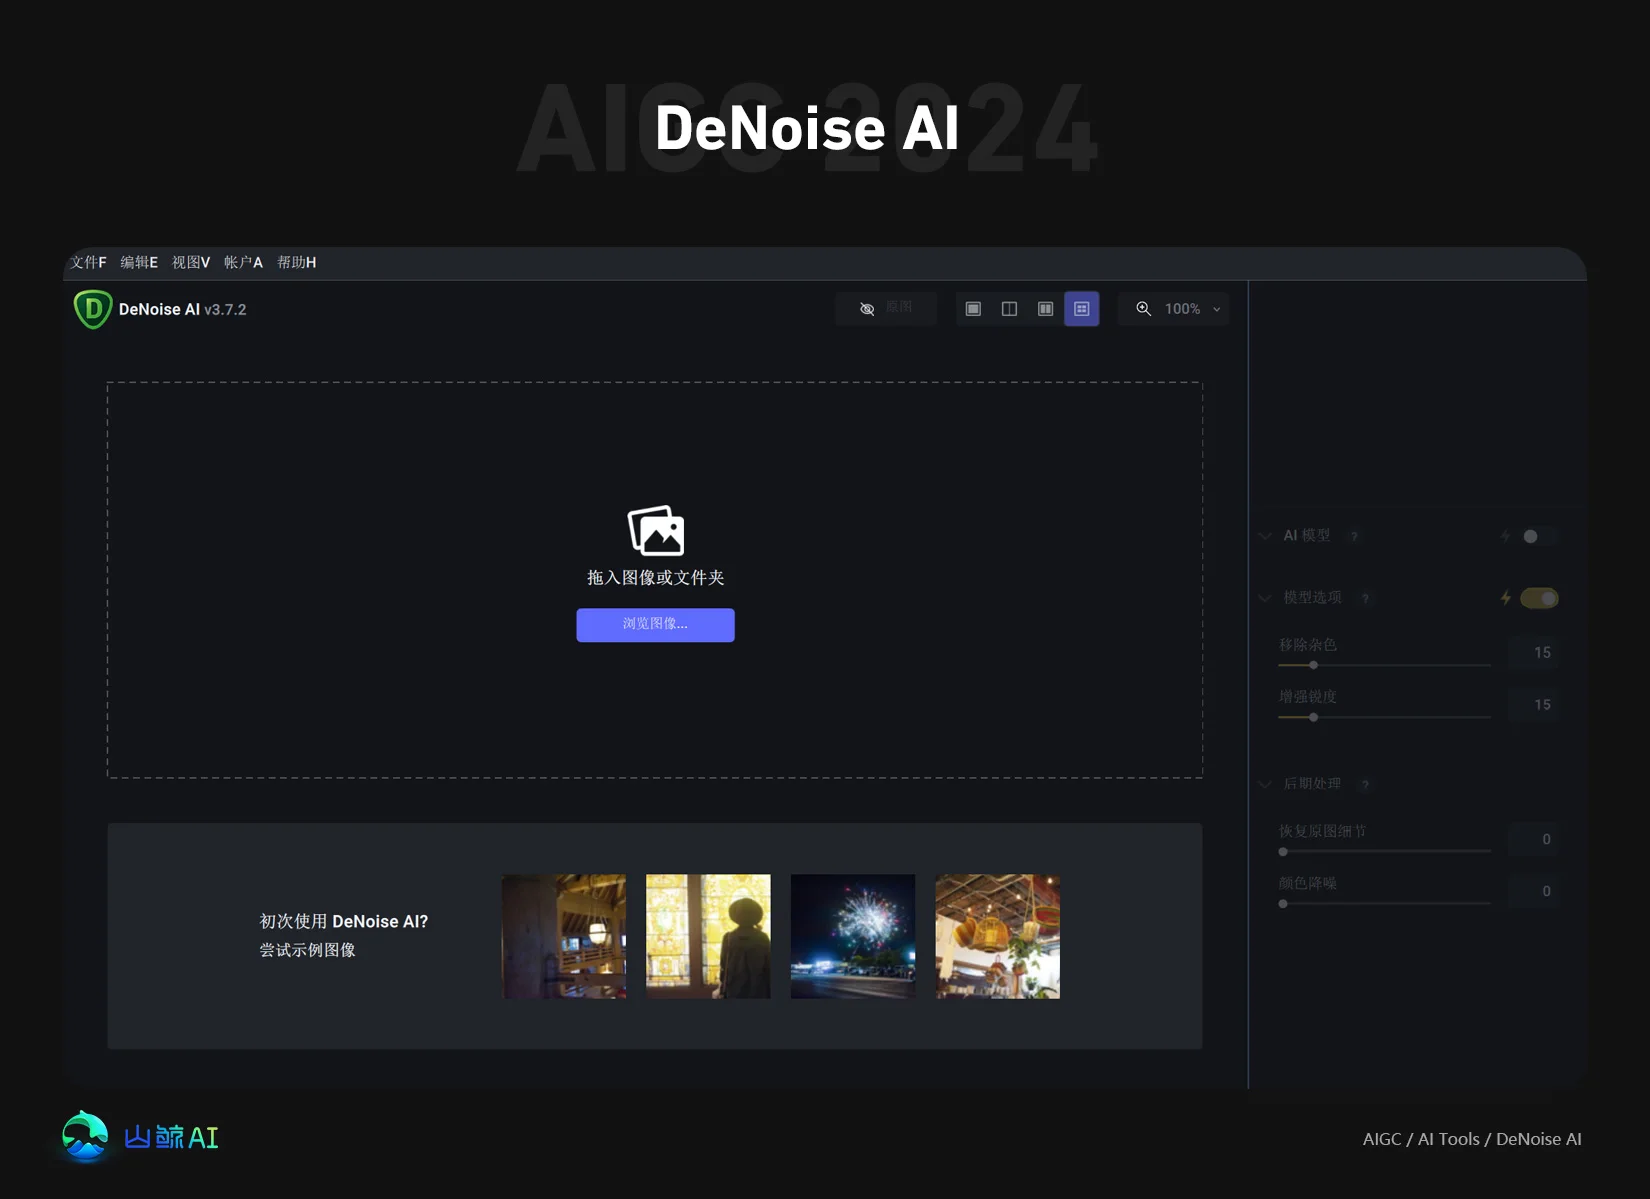The width and height of the screenshot is (1650, 1199).
Task: Click the lightning icon in AI 模型 row
Action: pyautogui.click(x=1505, y=536)
